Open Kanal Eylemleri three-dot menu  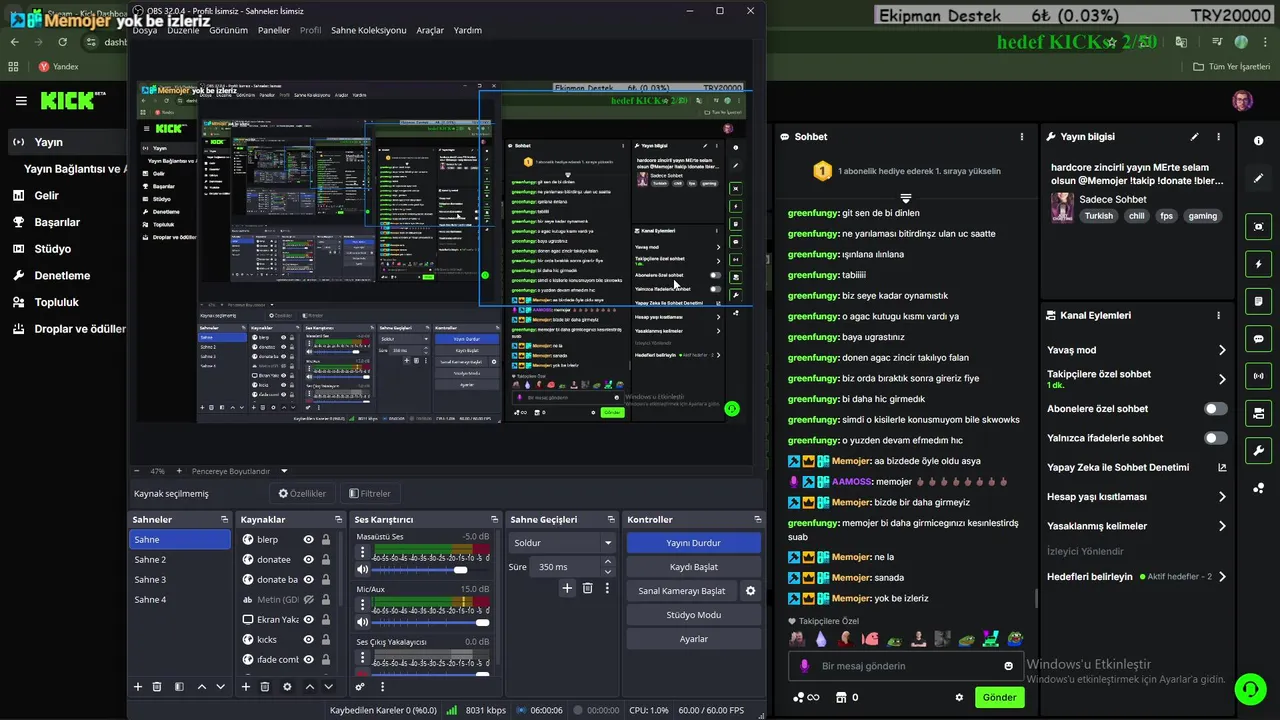(x=1218, y=315)
